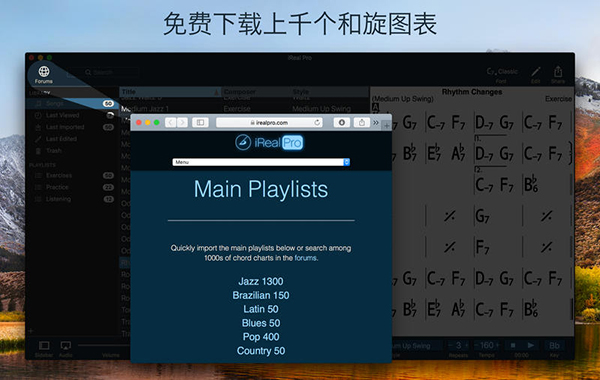Open the Classic font selector
The width and height of the screenshot is (600, 380).
(502, 72)
